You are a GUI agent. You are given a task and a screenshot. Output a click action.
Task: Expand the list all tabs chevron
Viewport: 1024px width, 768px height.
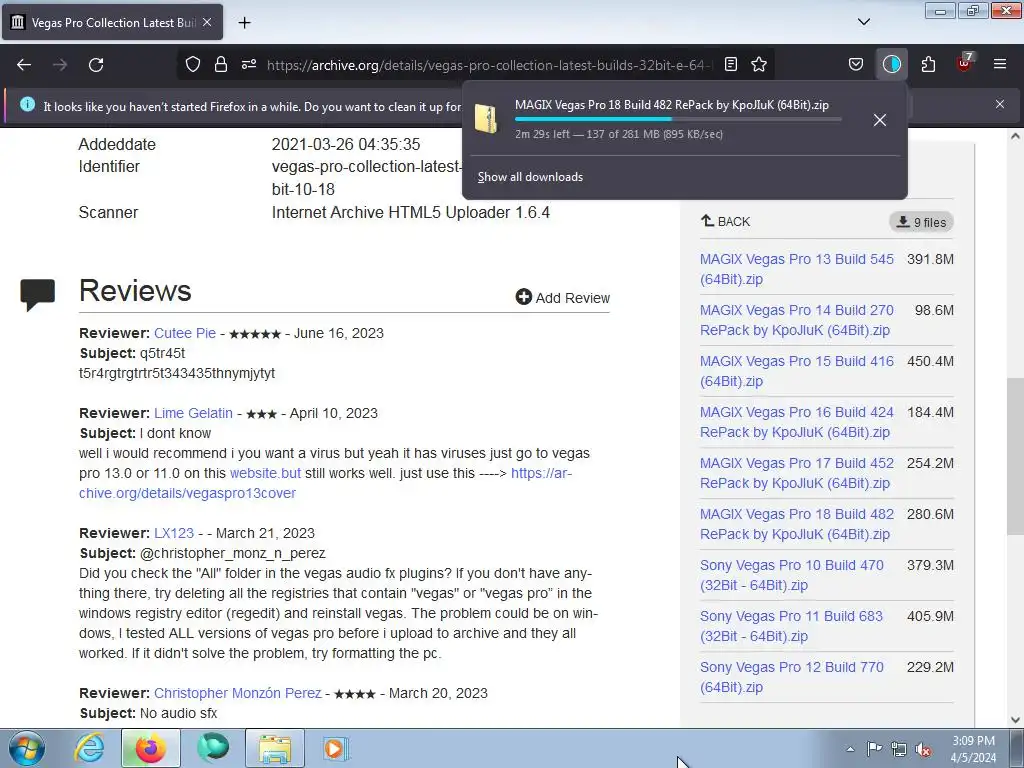864,22
